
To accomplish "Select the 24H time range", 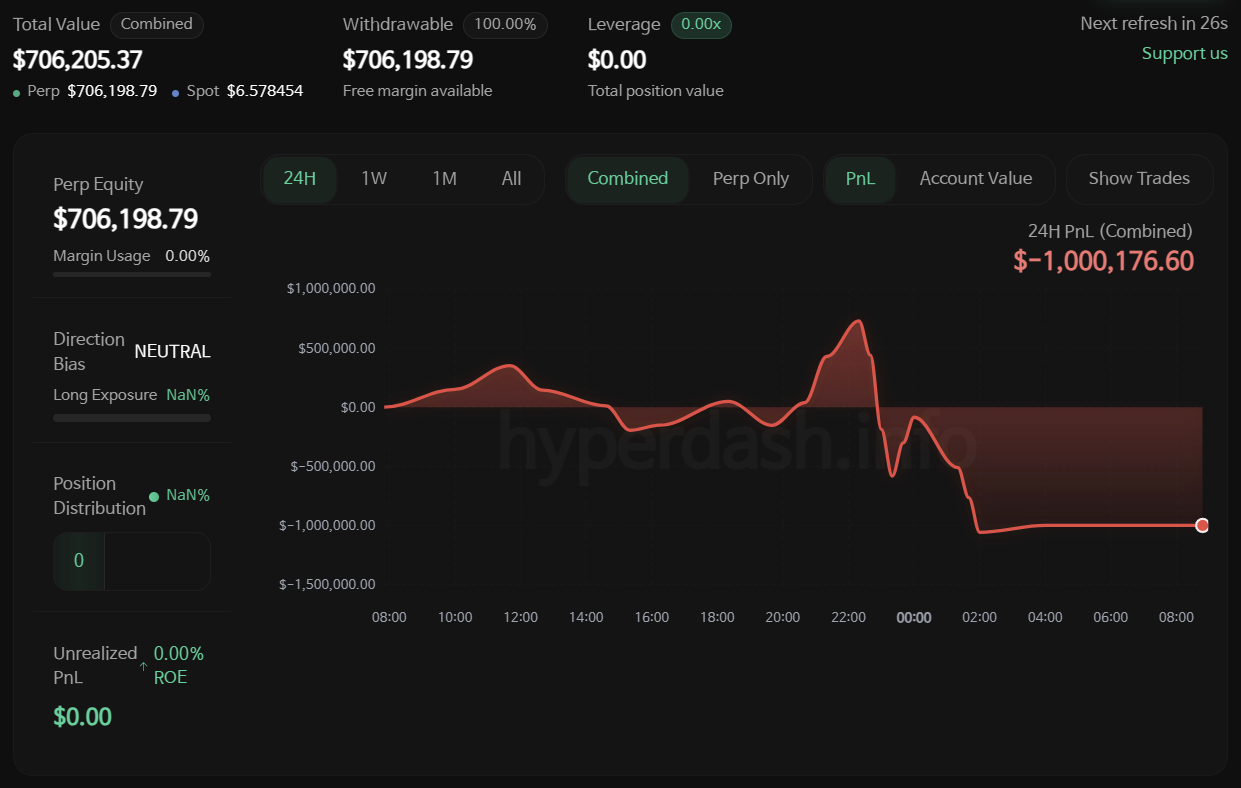I will (x=300, y=179).
